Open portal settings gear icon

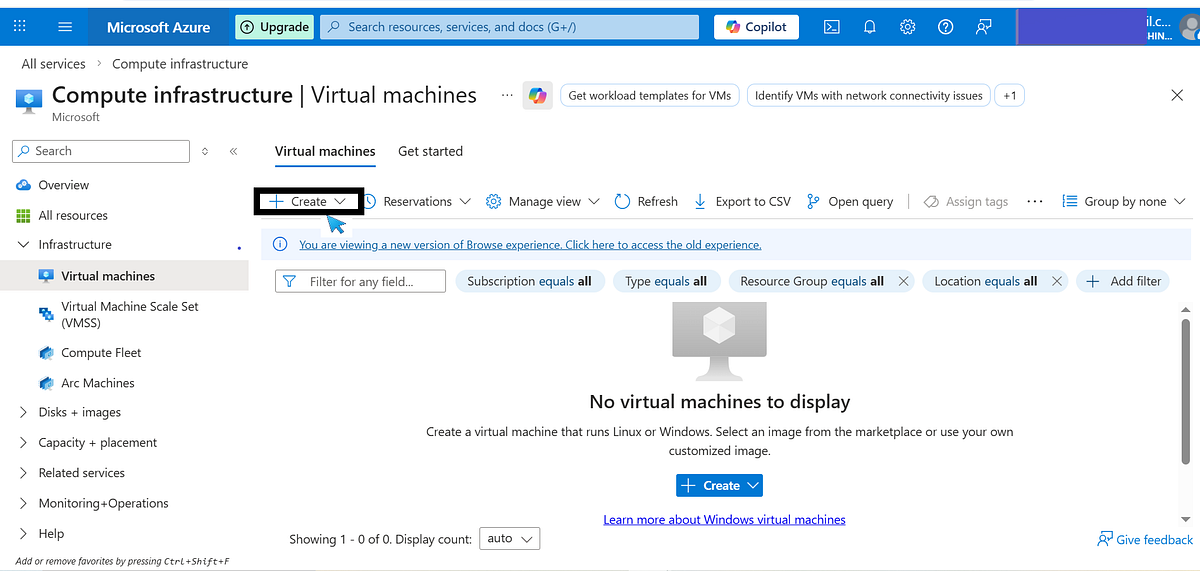point(907,27)
